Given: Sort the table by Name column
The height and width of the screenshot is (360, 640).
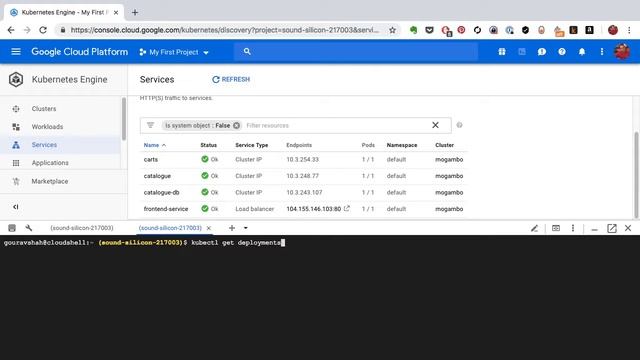Looking at the screenshot, I should (155, 145).
